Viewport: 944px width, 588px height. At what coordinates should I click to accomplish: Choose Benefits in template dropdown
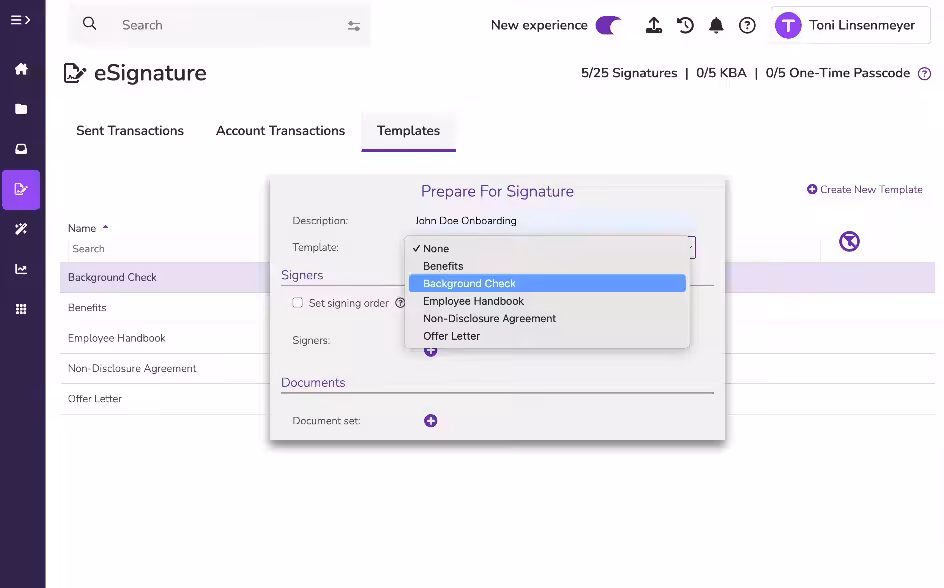tap(547, 266)
